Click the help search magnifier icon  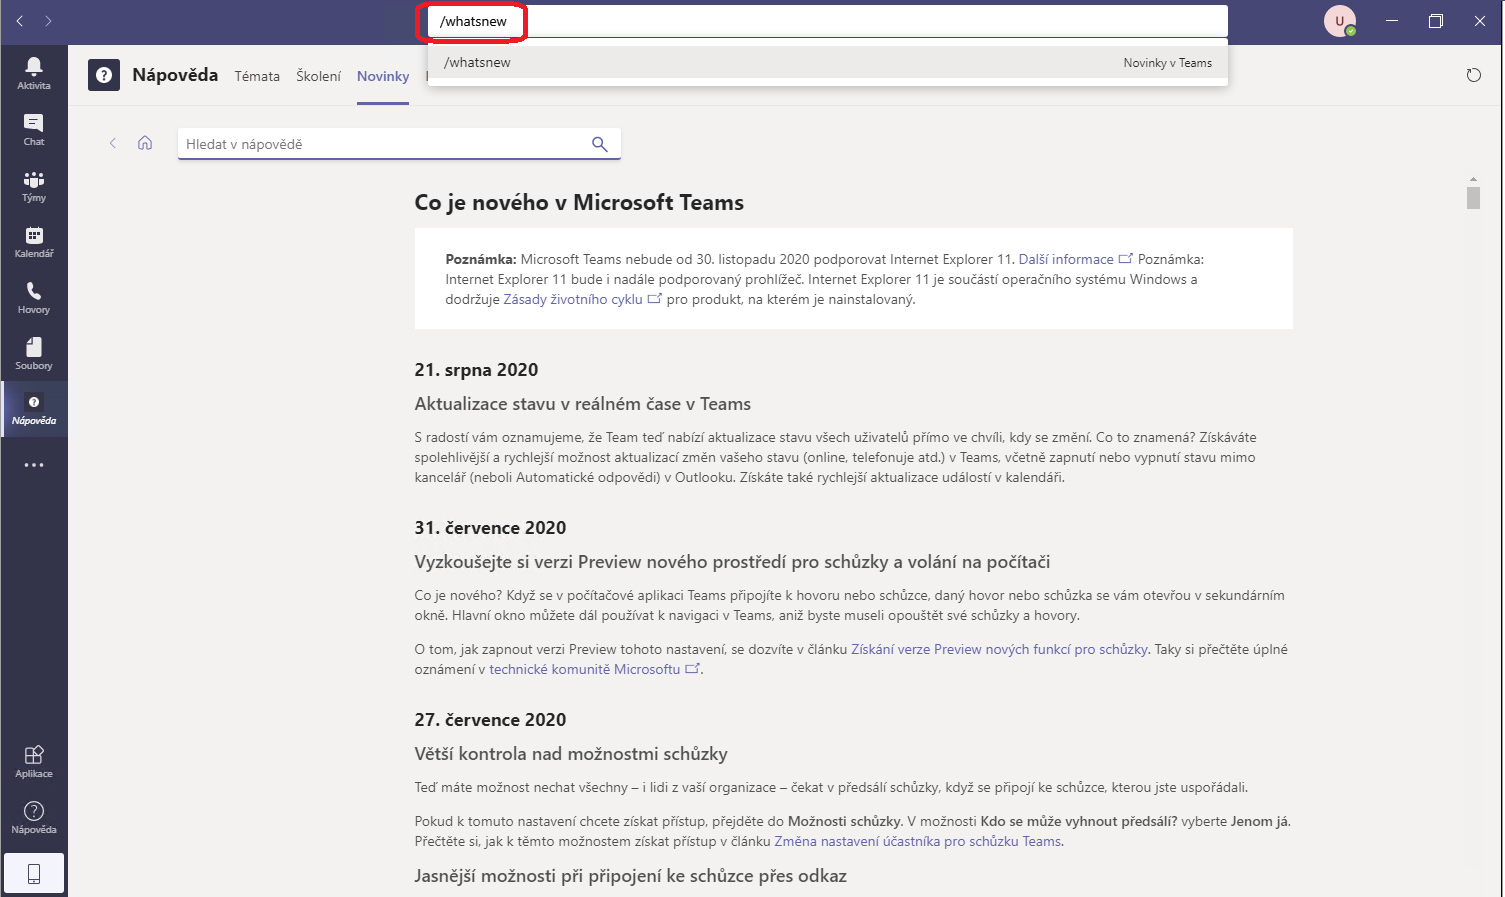[x=600, y=144]
